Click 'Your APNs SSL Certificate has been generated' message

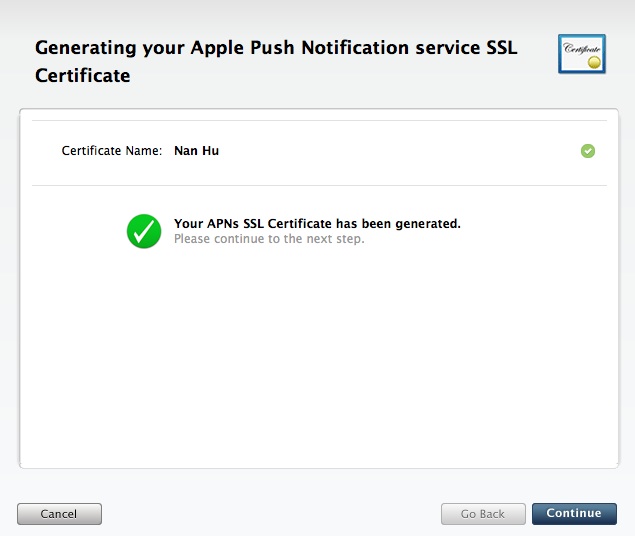pyautogui.click(x=317, y=224)
